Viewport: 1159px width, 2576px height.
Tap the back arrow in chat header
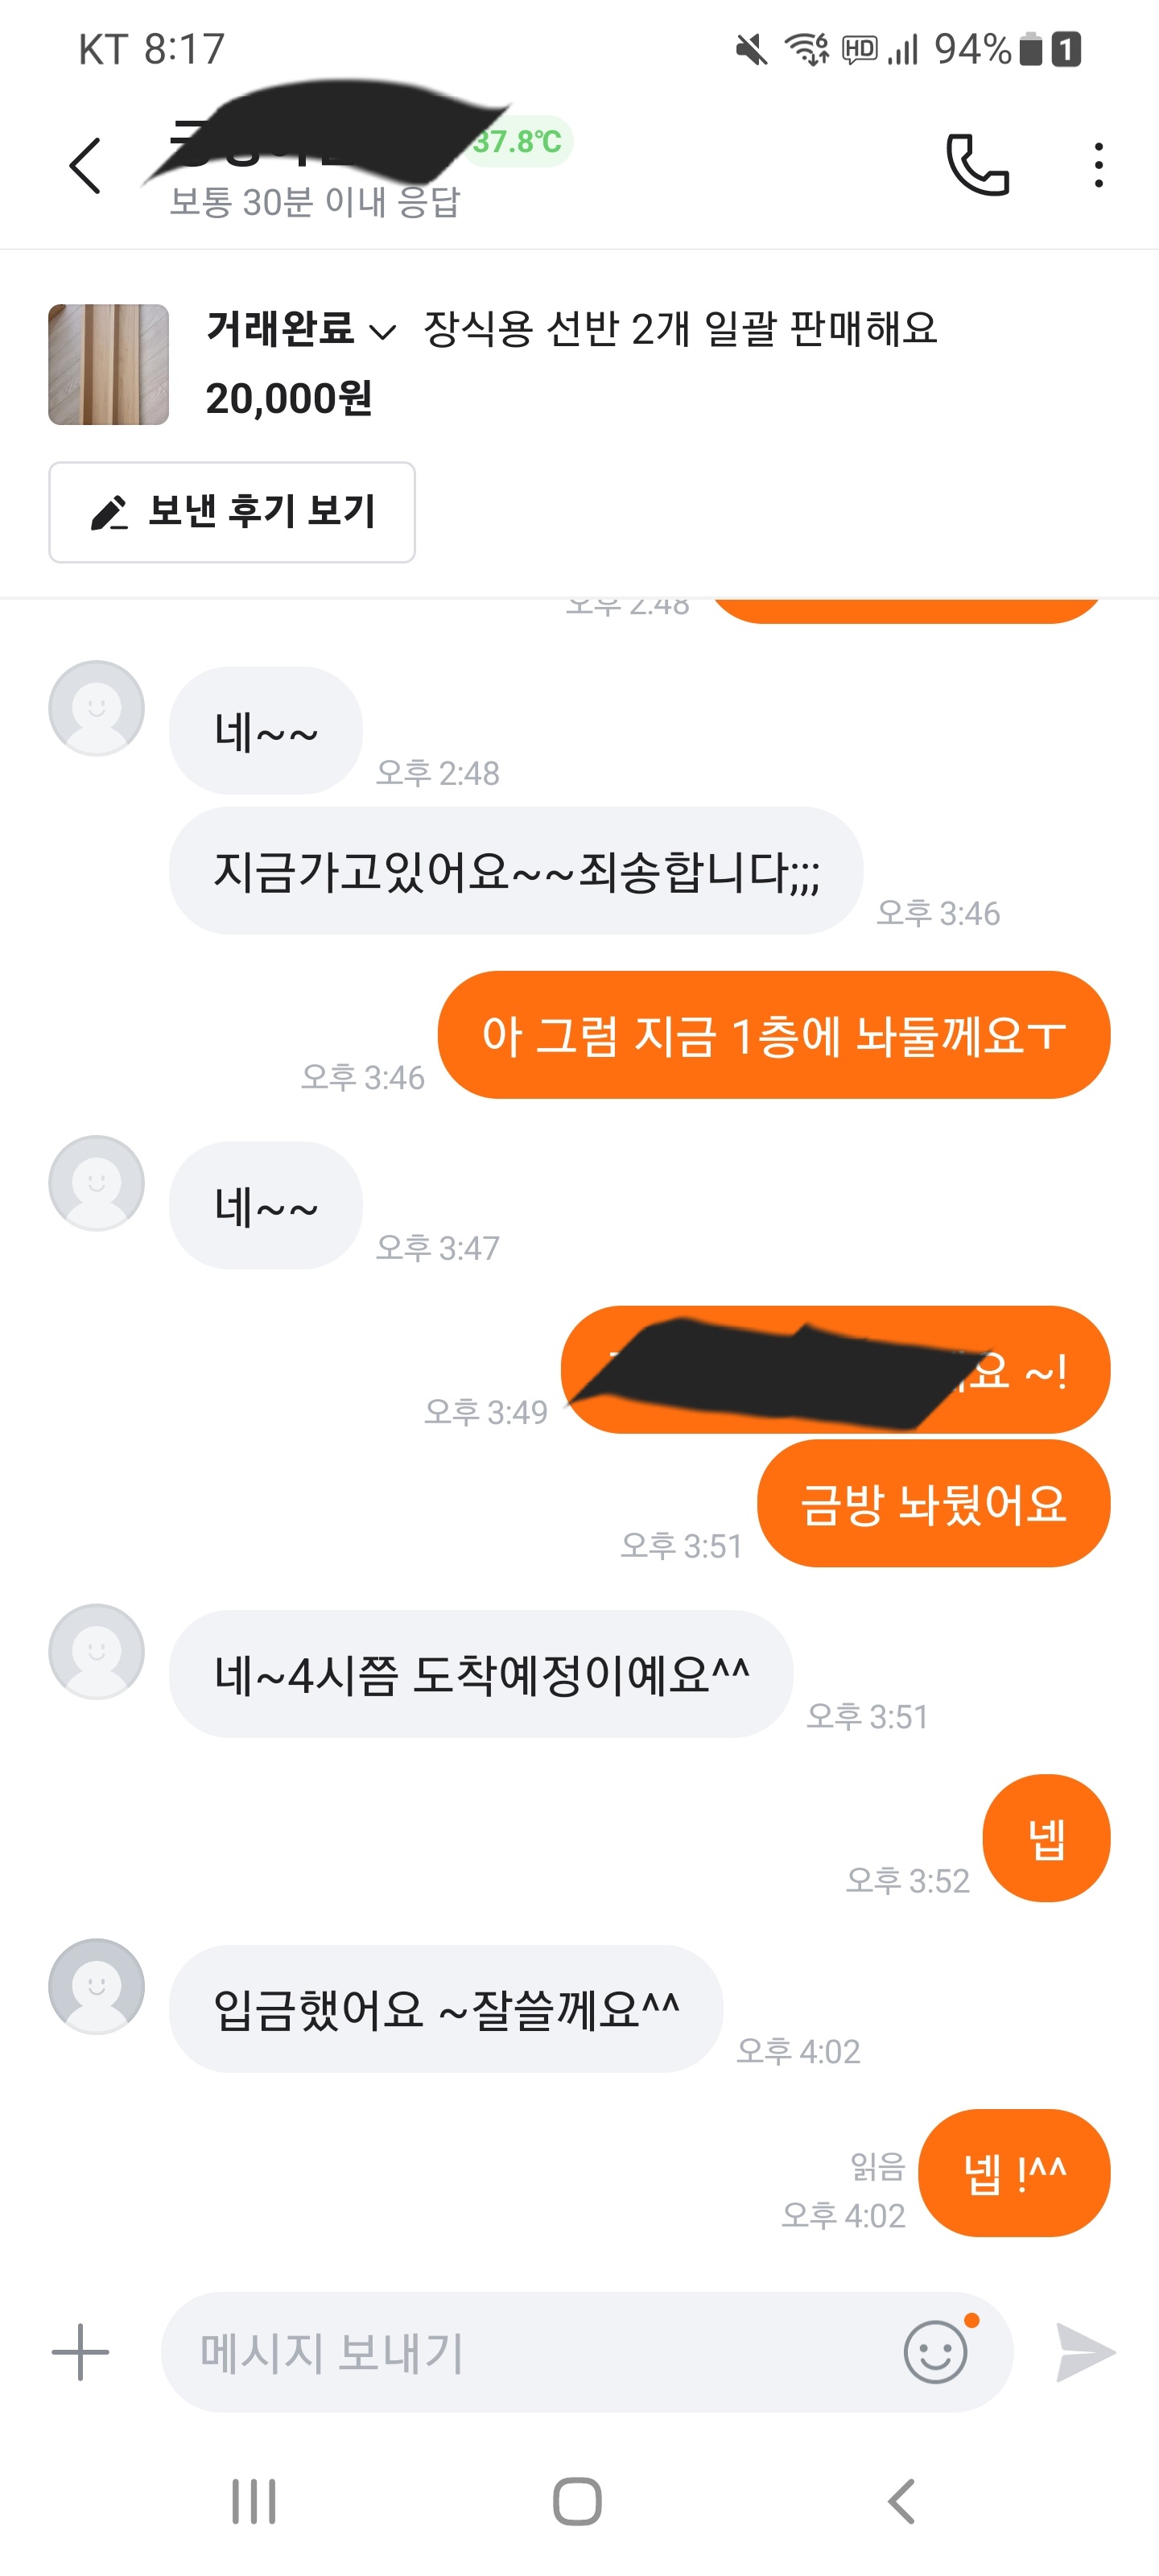pos(85,165)
